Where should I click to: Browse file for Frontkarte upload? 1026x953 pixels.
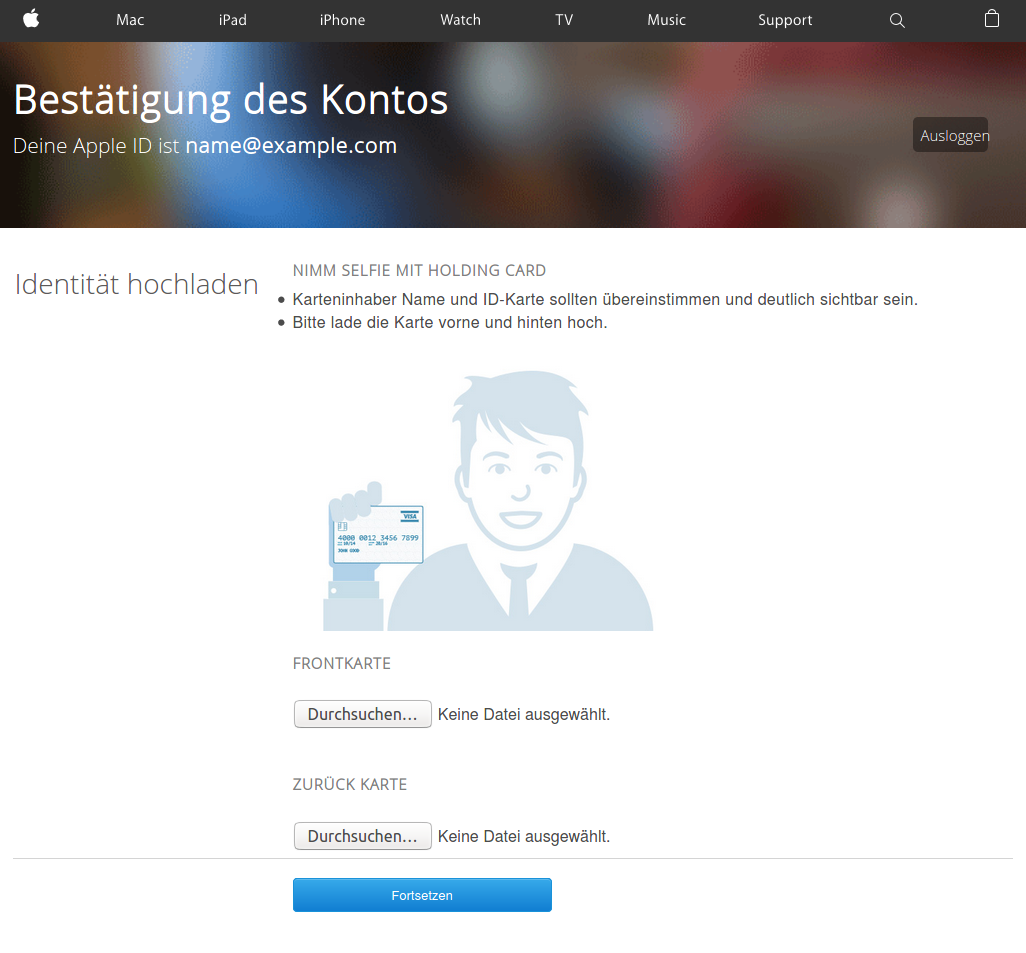[x=363, y=714]
